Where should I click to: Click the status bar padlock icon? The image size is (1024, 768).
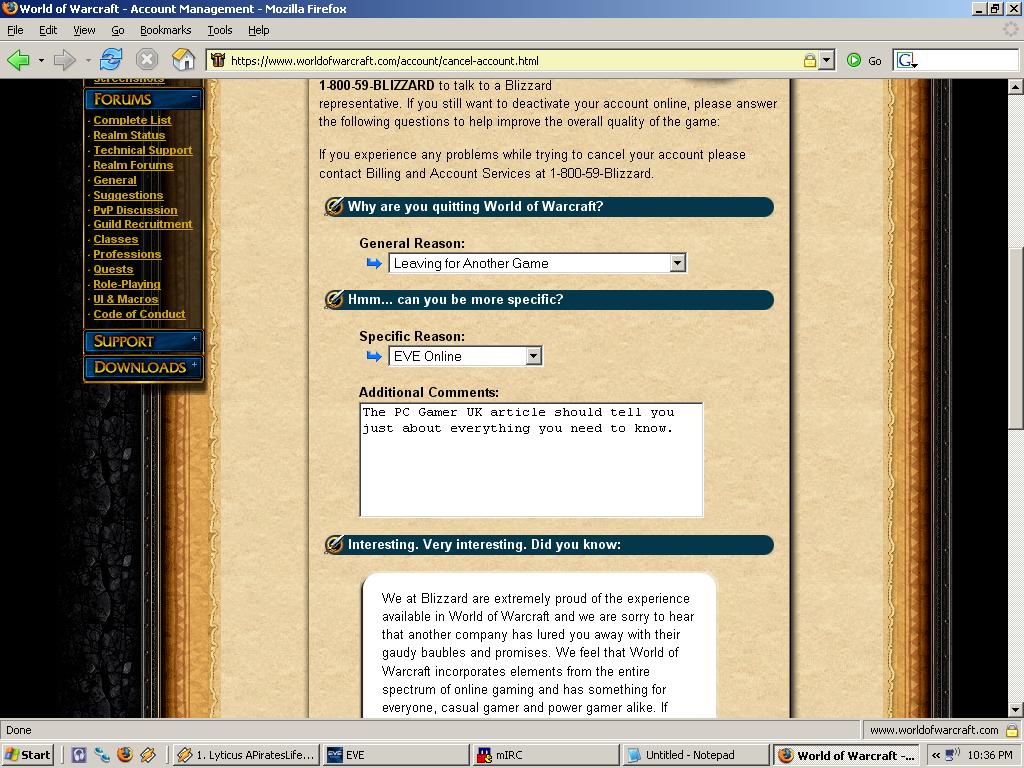click(x=1012, y=730)
